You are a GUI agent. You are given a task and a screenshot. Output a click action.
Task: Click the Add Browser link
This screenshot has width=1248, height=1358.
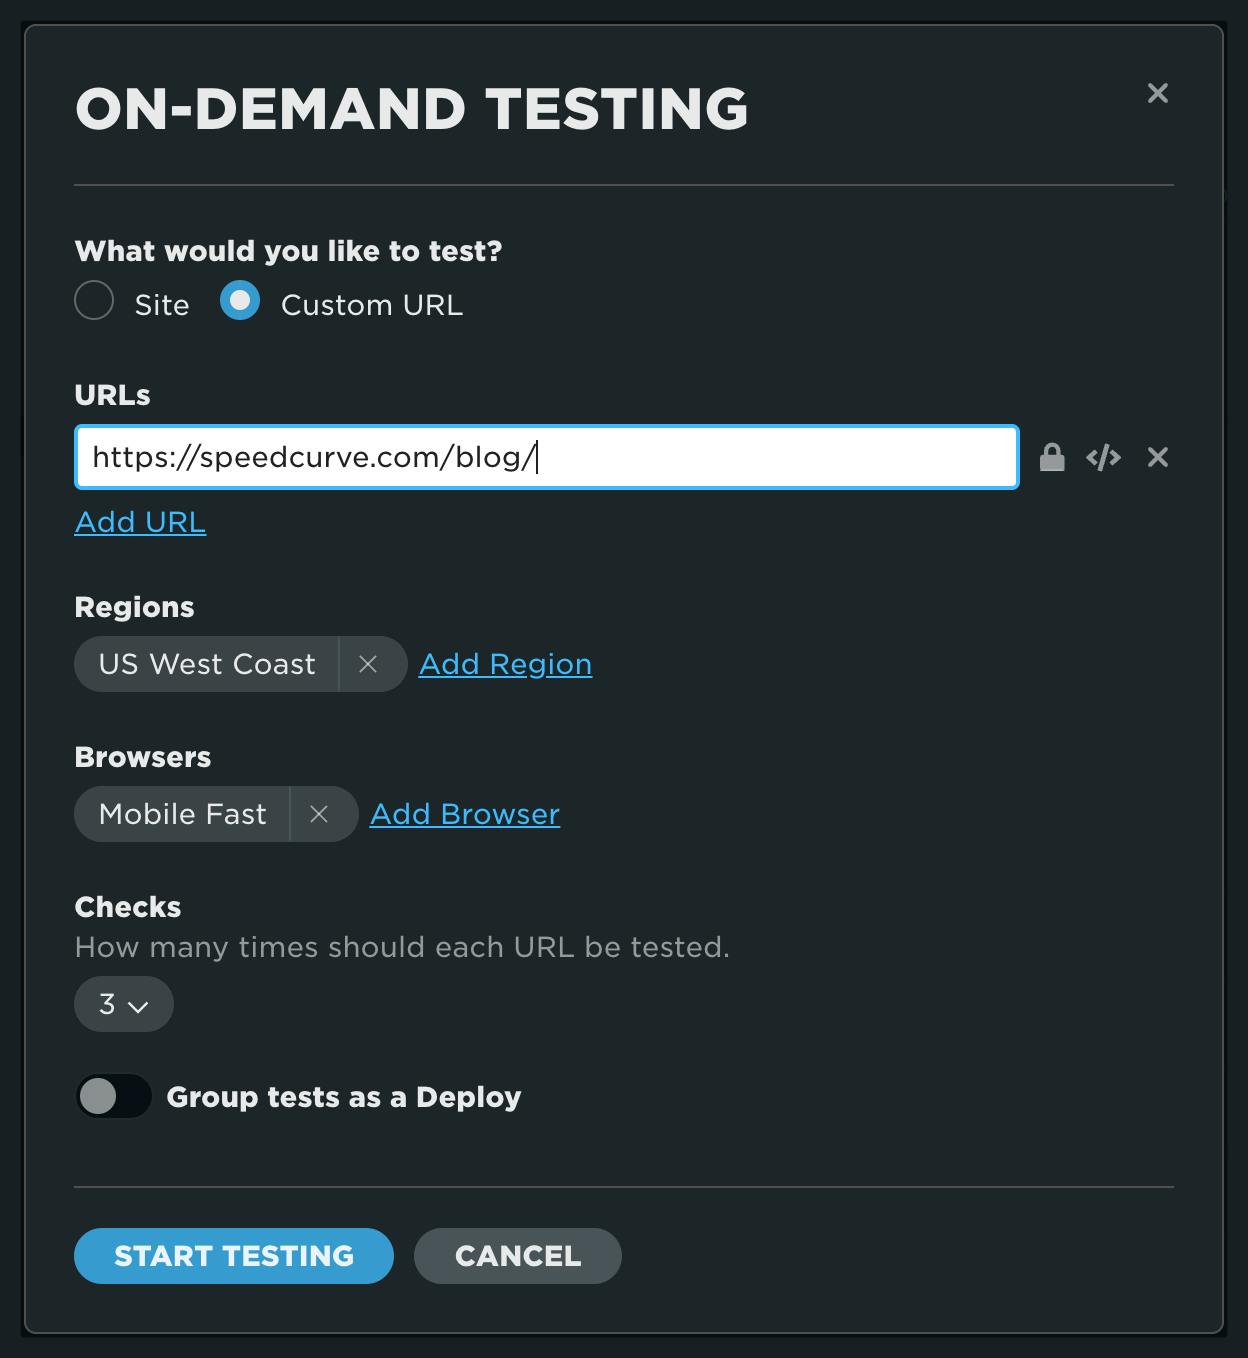point(465,814)
